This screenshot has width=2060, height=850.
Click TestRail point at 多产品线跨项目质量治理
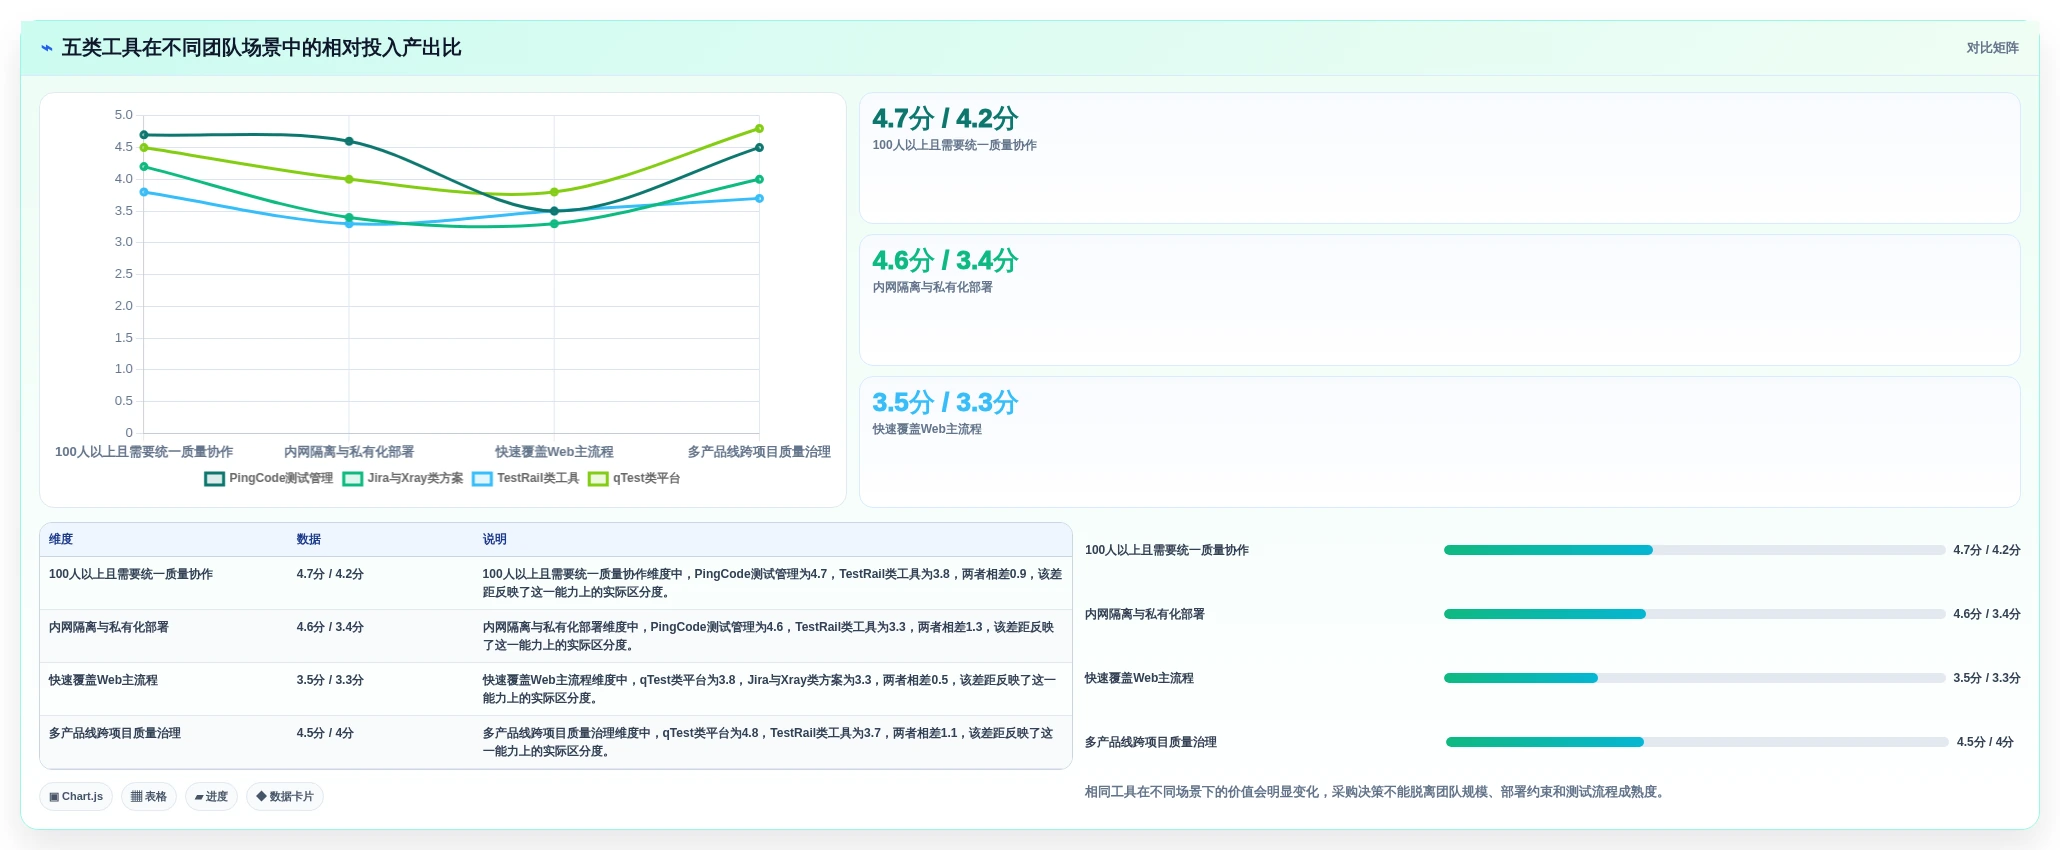pos(759,198)
